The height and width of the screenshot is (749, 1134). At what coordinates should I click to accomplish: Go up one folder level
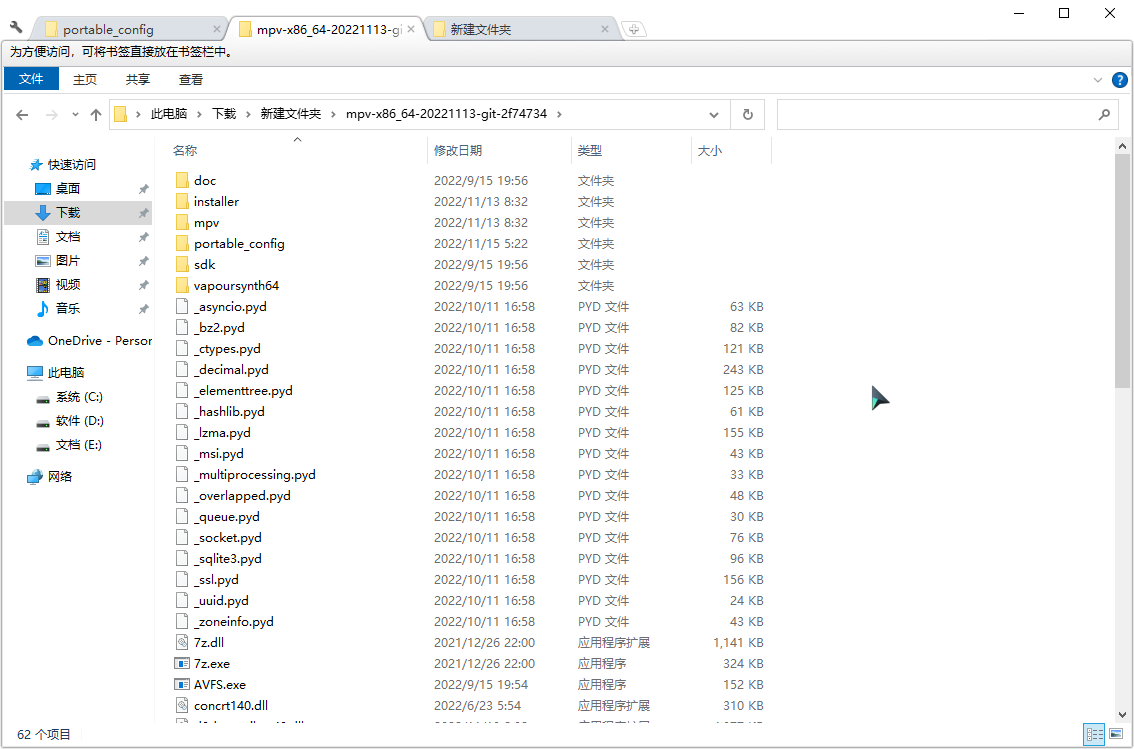[x=95, y=114]
